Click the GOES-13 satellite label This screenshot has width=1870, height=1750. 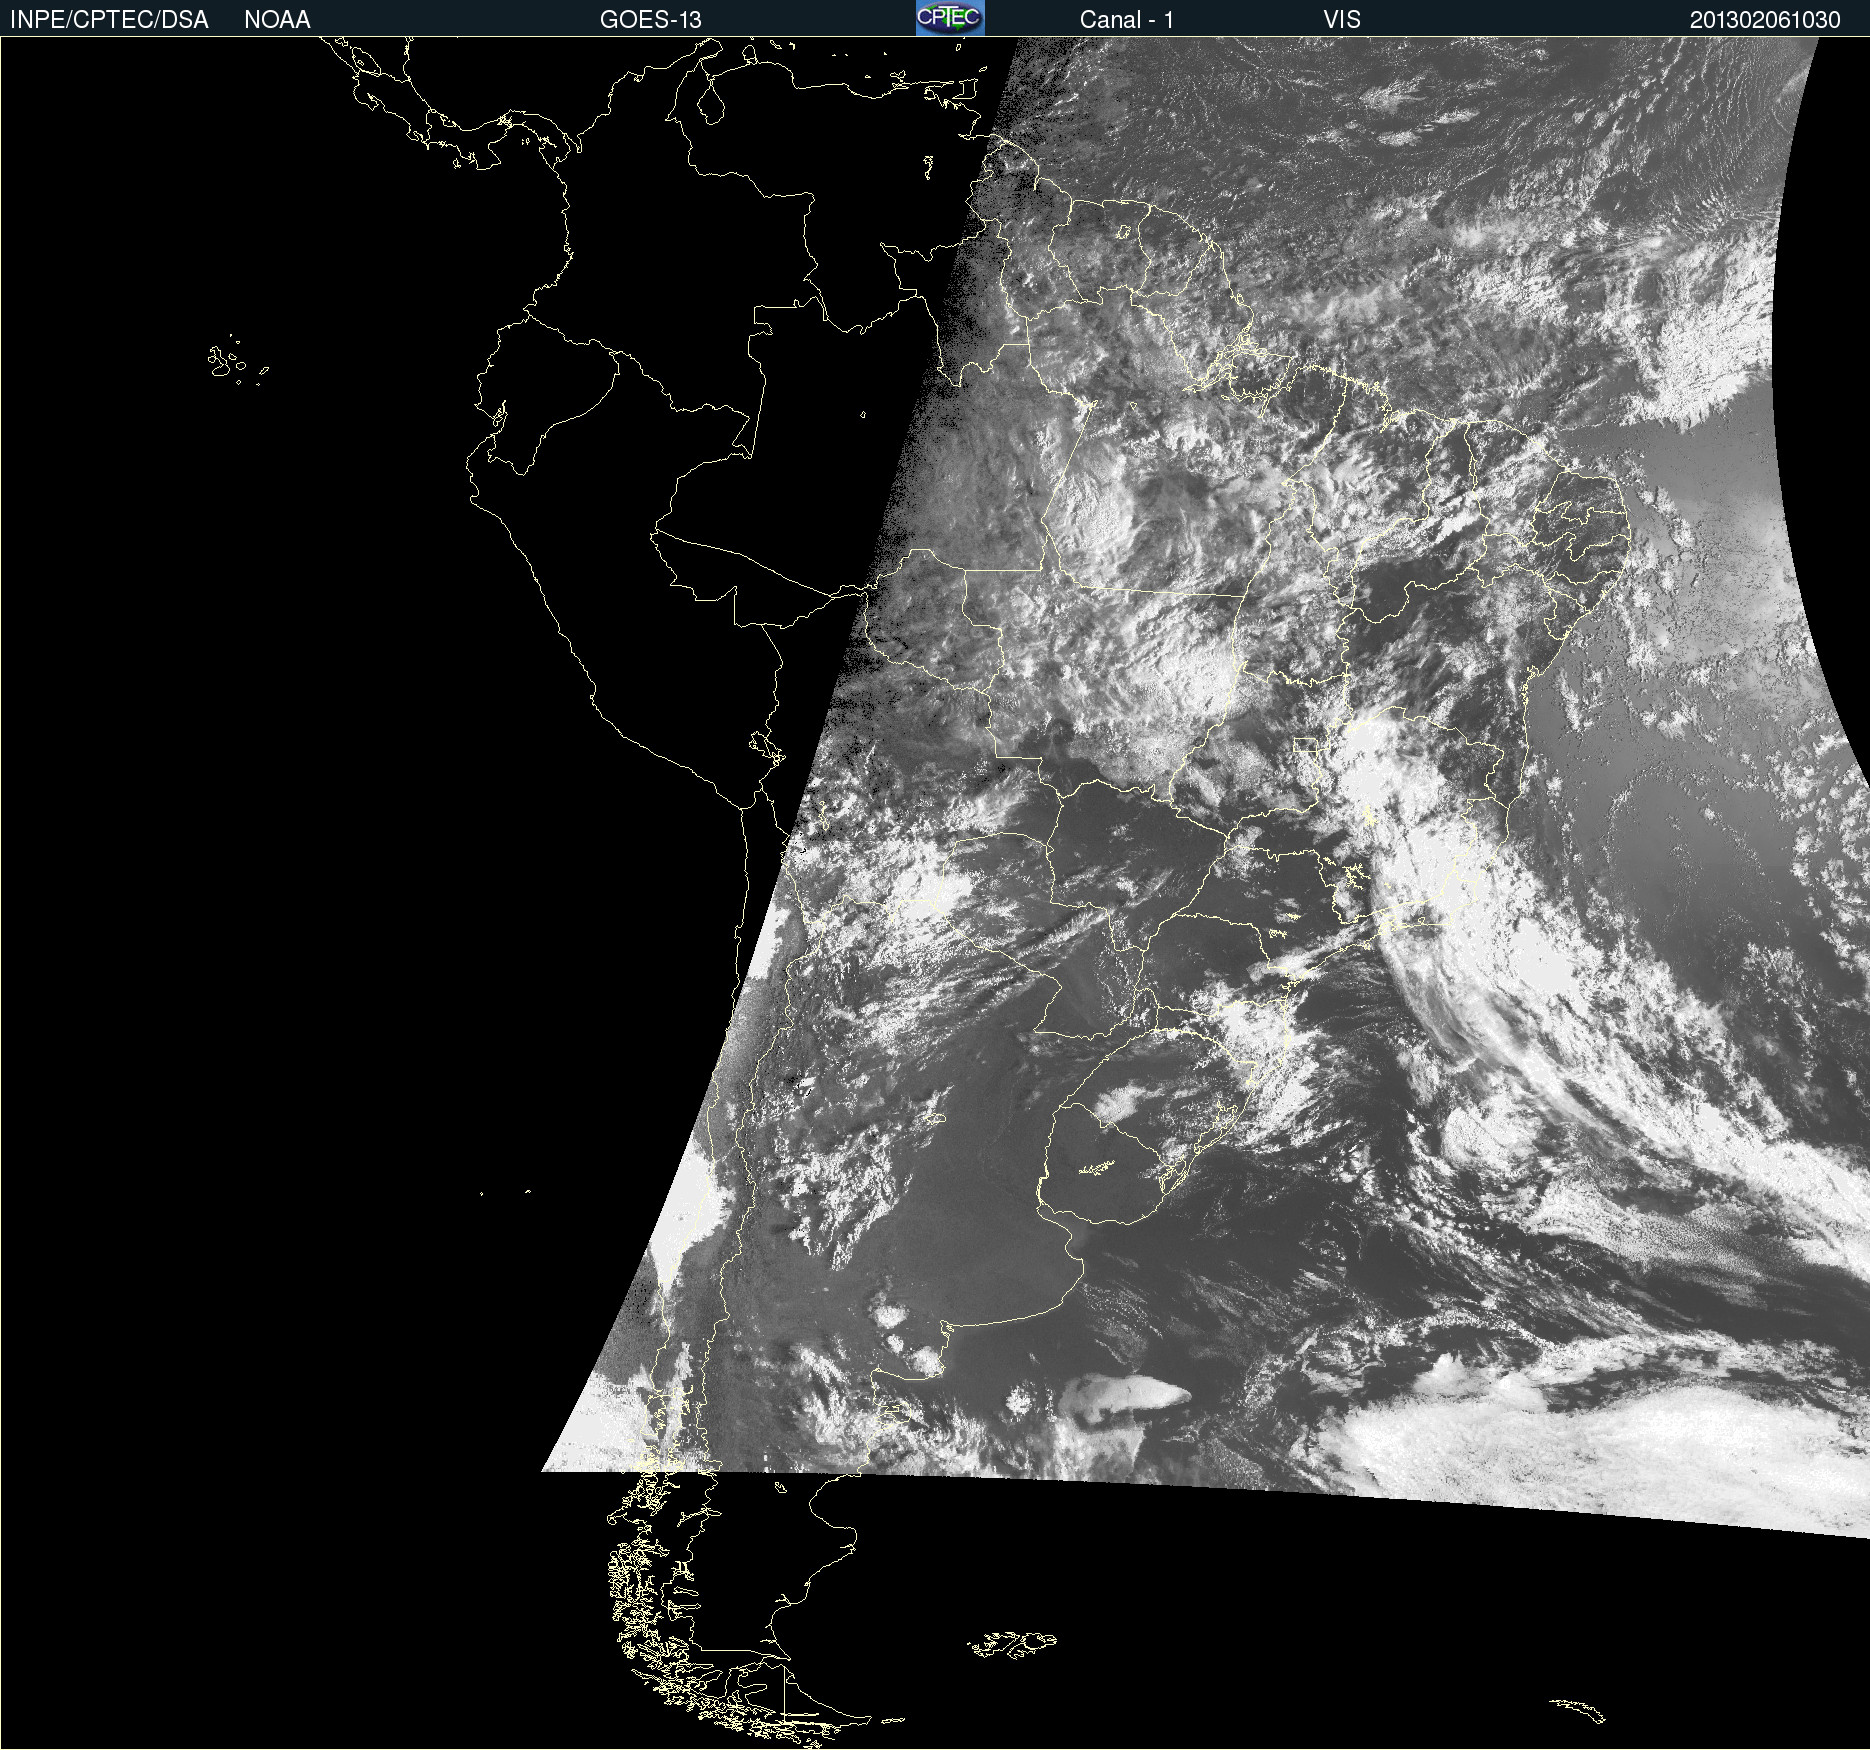(651, 20)
